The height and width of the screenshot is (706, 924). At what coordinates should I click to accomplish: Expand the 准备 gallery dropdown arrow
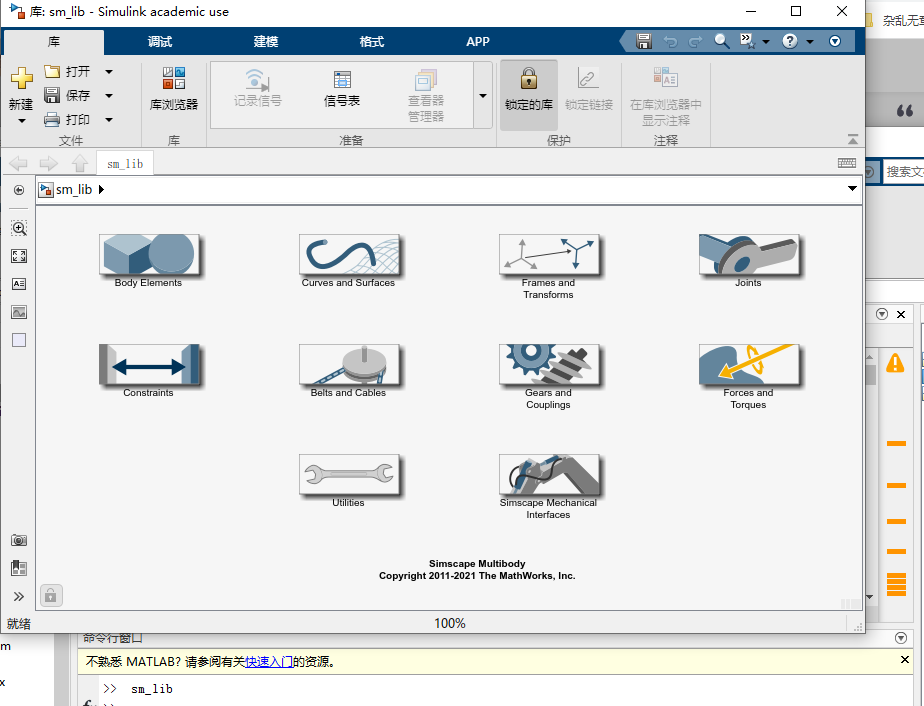tap(483, 95)
